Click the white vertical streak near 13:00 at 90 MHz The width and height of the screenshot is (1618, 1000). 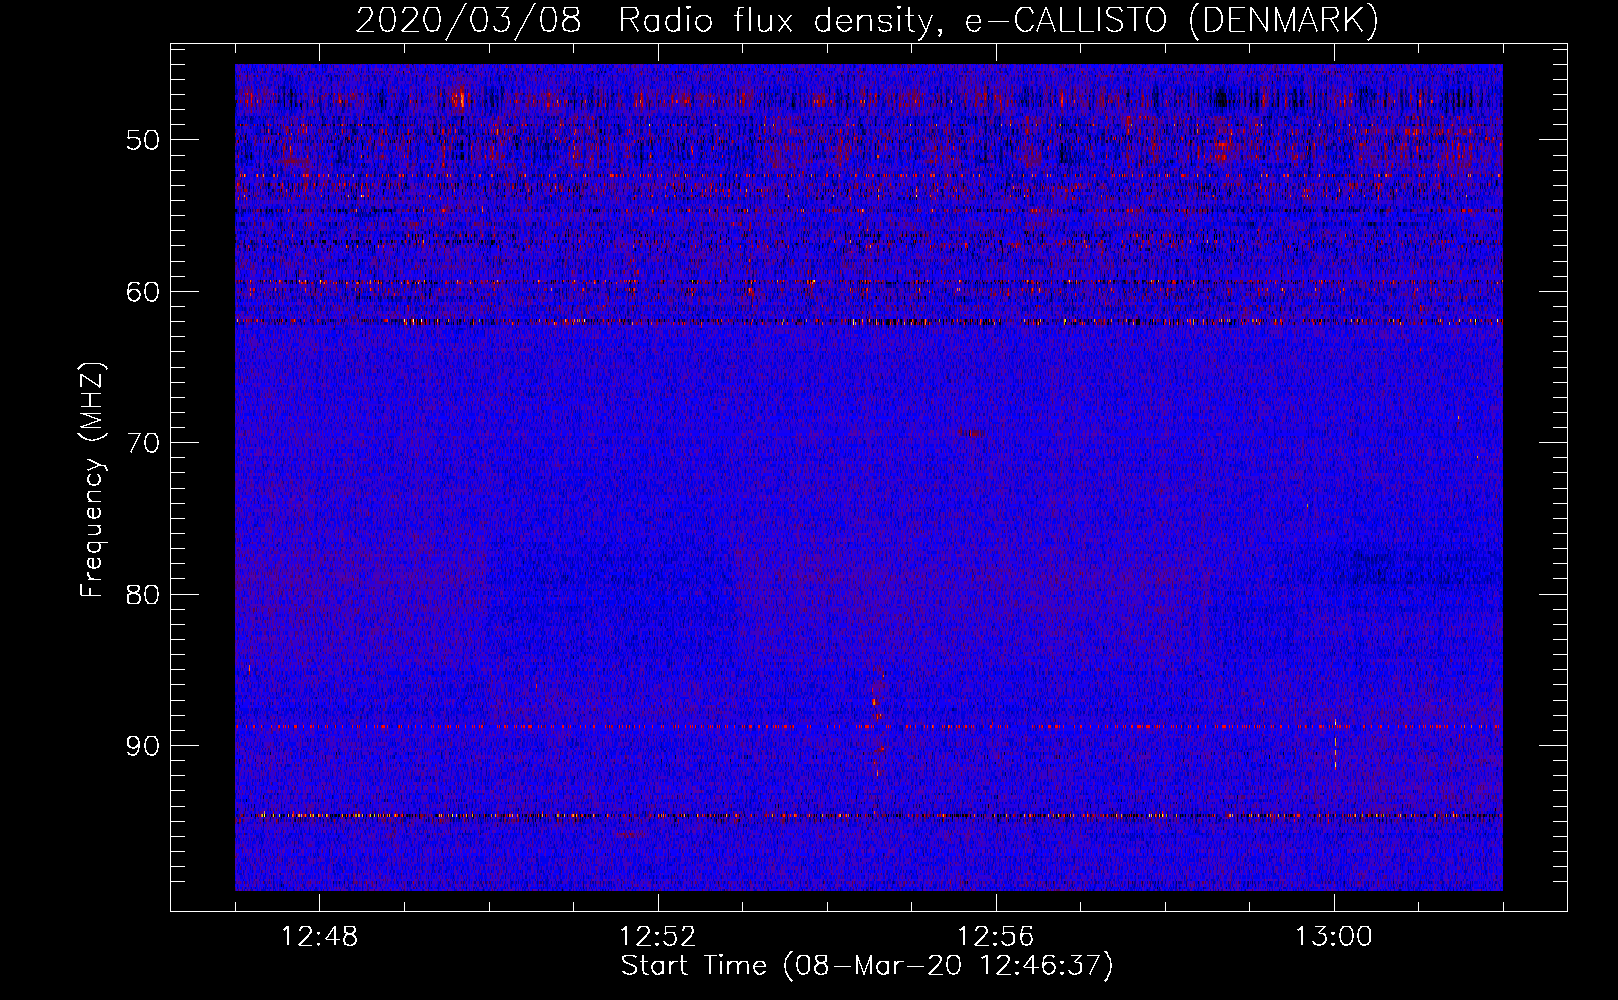1335,745
